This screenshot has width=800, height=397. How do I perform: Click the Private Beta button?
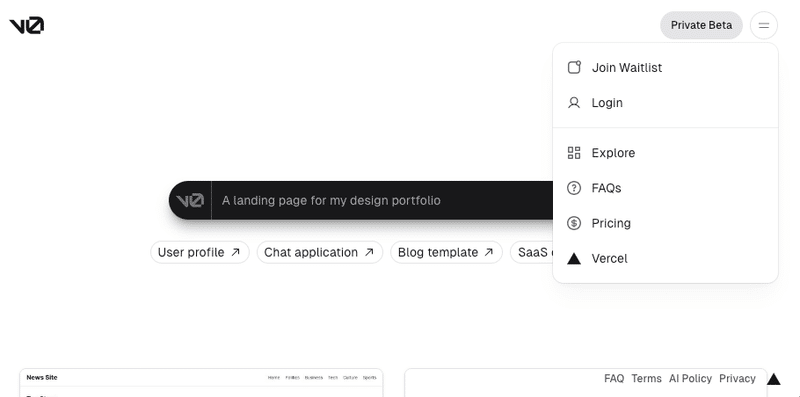pyautogui.click(x=701, y=25)
